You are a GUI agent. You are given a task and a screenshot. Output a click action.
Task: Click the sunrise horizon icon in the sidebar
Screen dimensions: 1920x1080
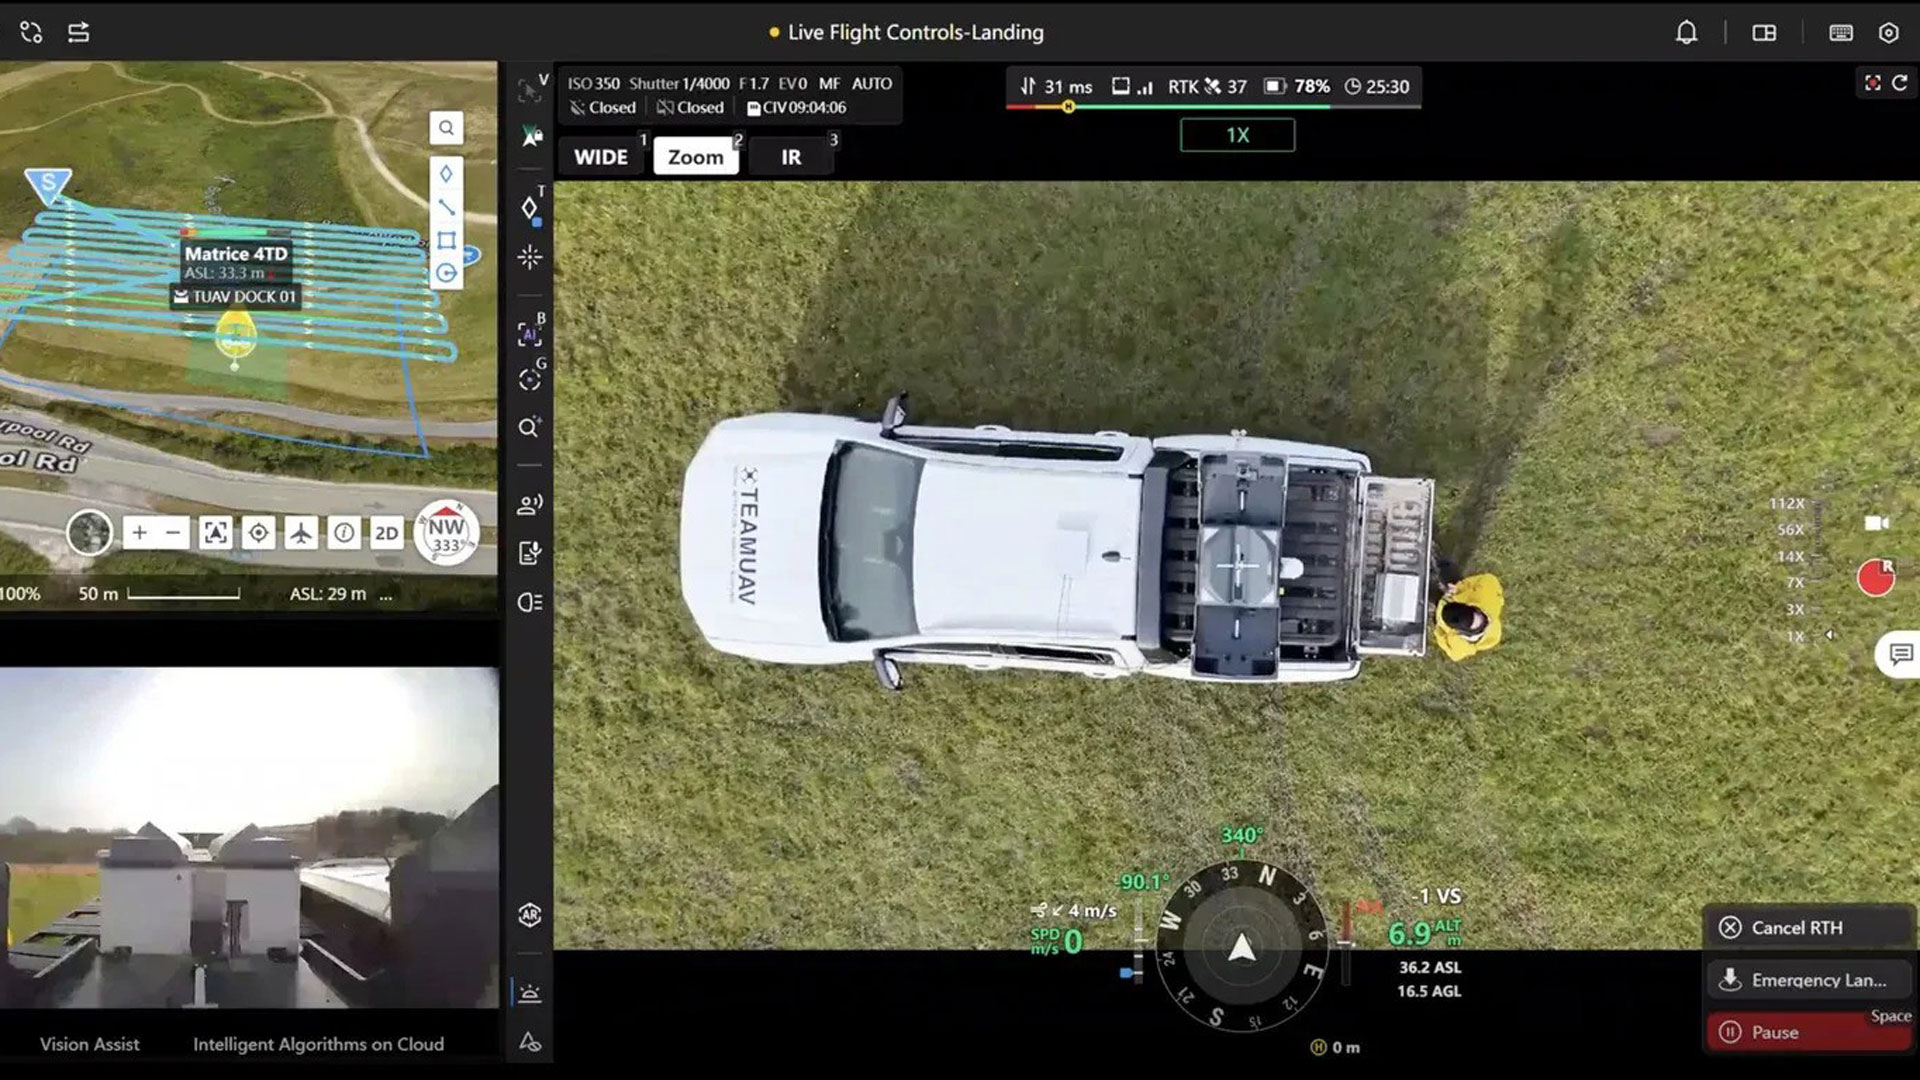[x=531, y=993]
